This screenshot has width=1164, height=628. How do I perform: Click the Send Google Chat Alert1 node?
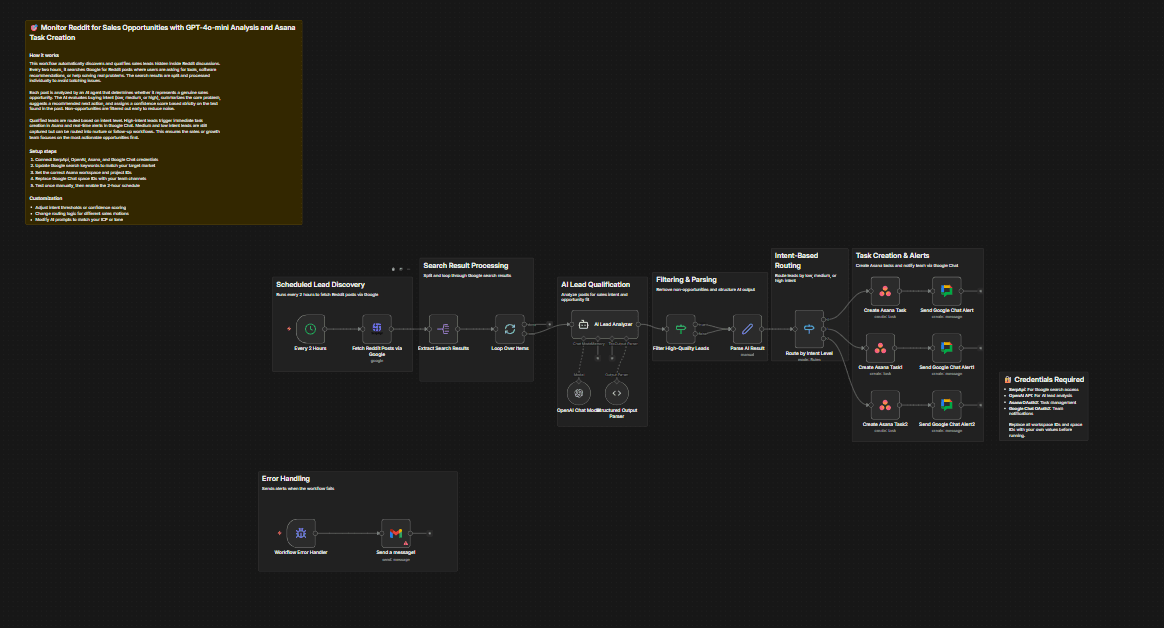click(946, 348)
